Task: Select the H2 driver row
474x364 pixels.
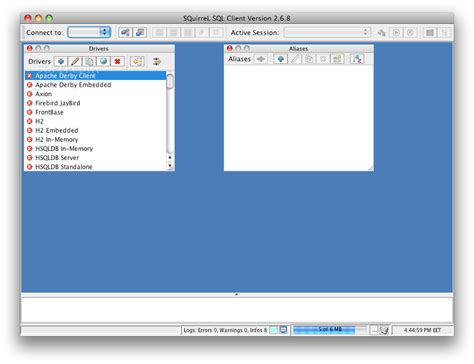Action: point(95,121)
